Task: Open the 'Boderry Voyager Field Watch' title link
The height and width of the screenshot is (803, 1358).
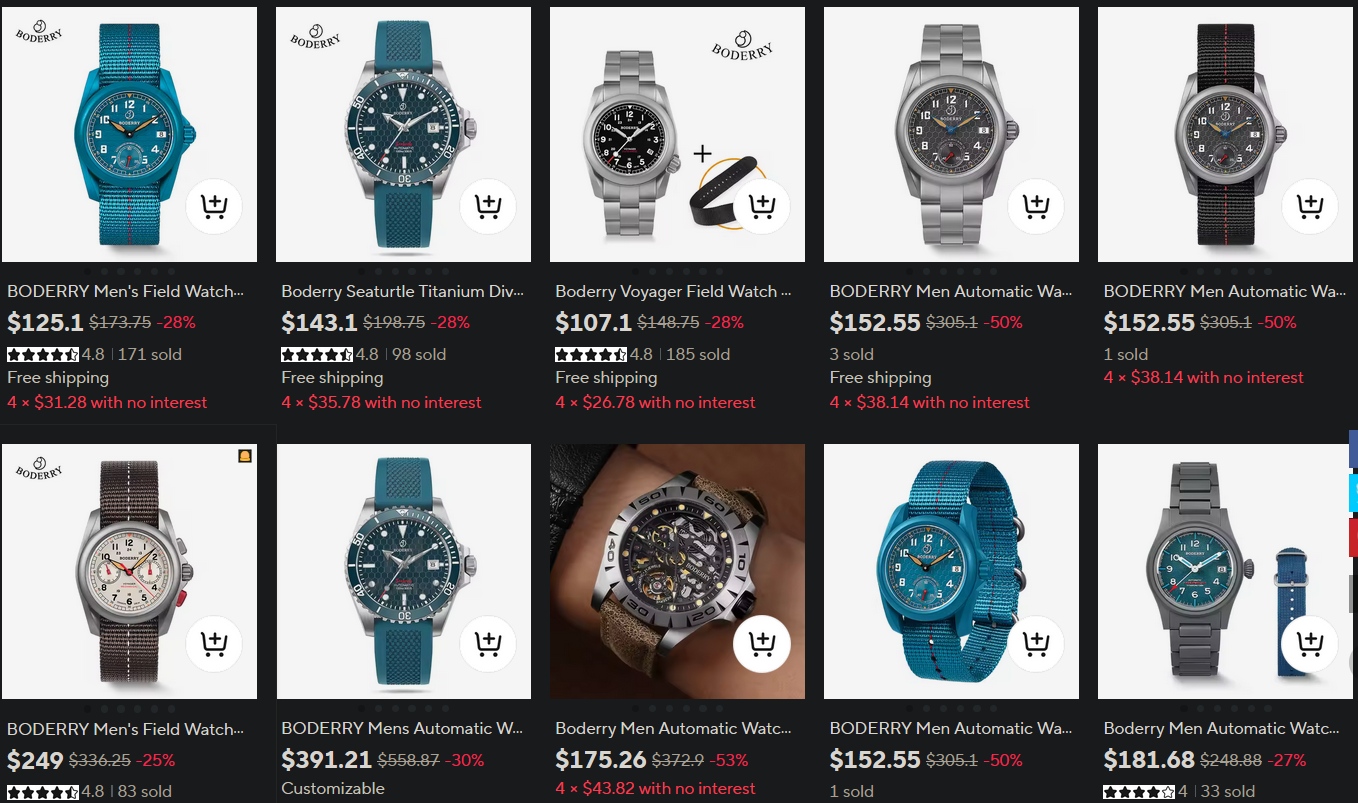Action: 674,291
